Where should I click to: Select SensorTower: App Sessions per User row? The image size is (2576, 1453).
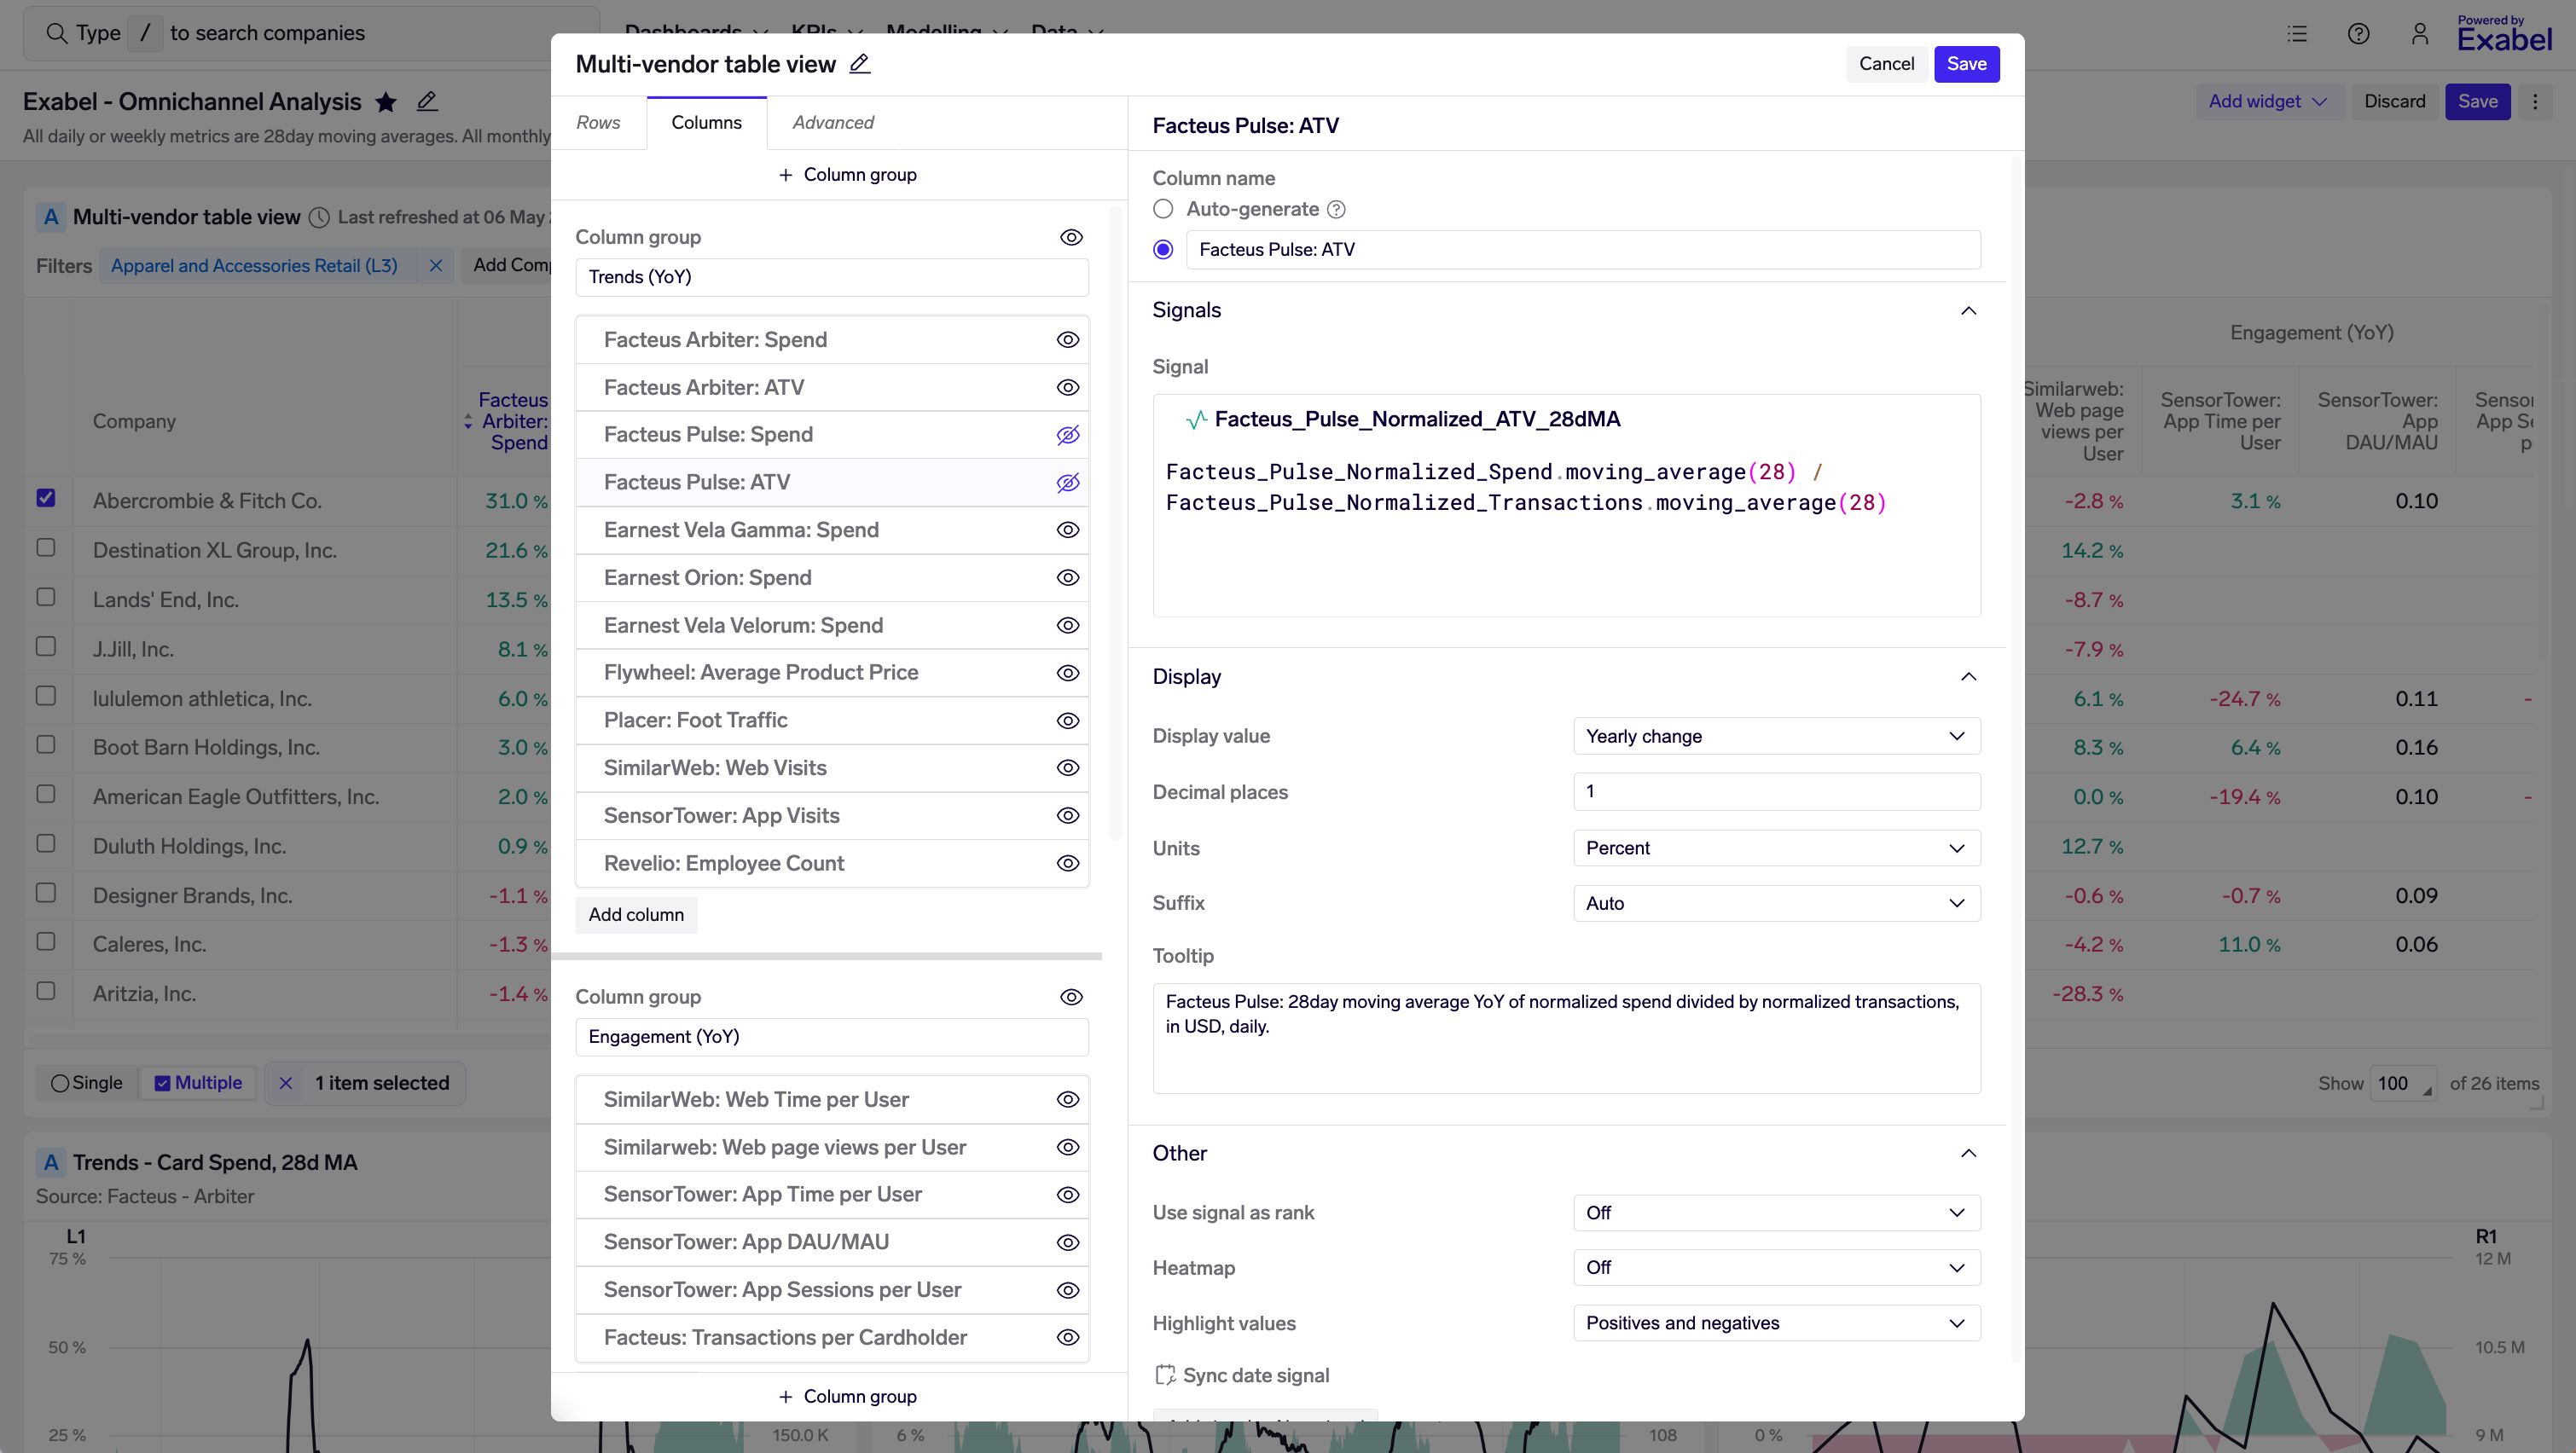coord(832,1291)
